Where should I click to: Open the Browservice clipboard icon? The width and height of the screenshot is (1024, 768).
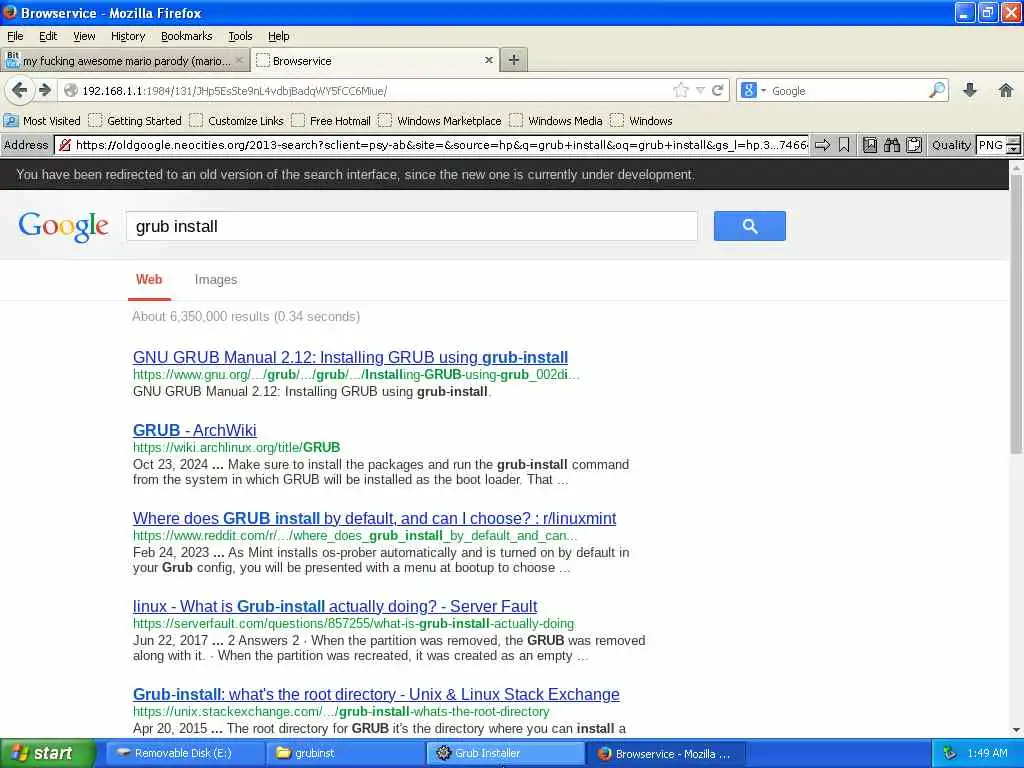tap(914, 144)
